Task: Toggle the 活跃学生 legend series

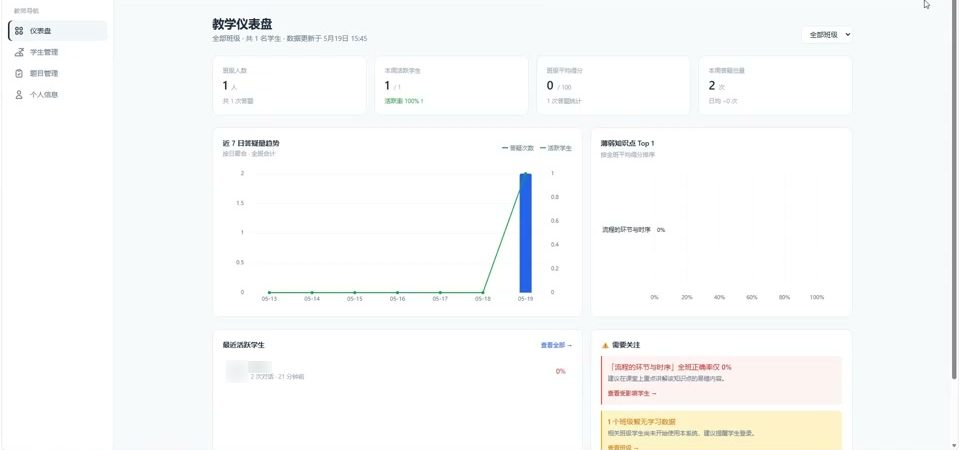Action: pyautogui.click(x=555, y=148)
